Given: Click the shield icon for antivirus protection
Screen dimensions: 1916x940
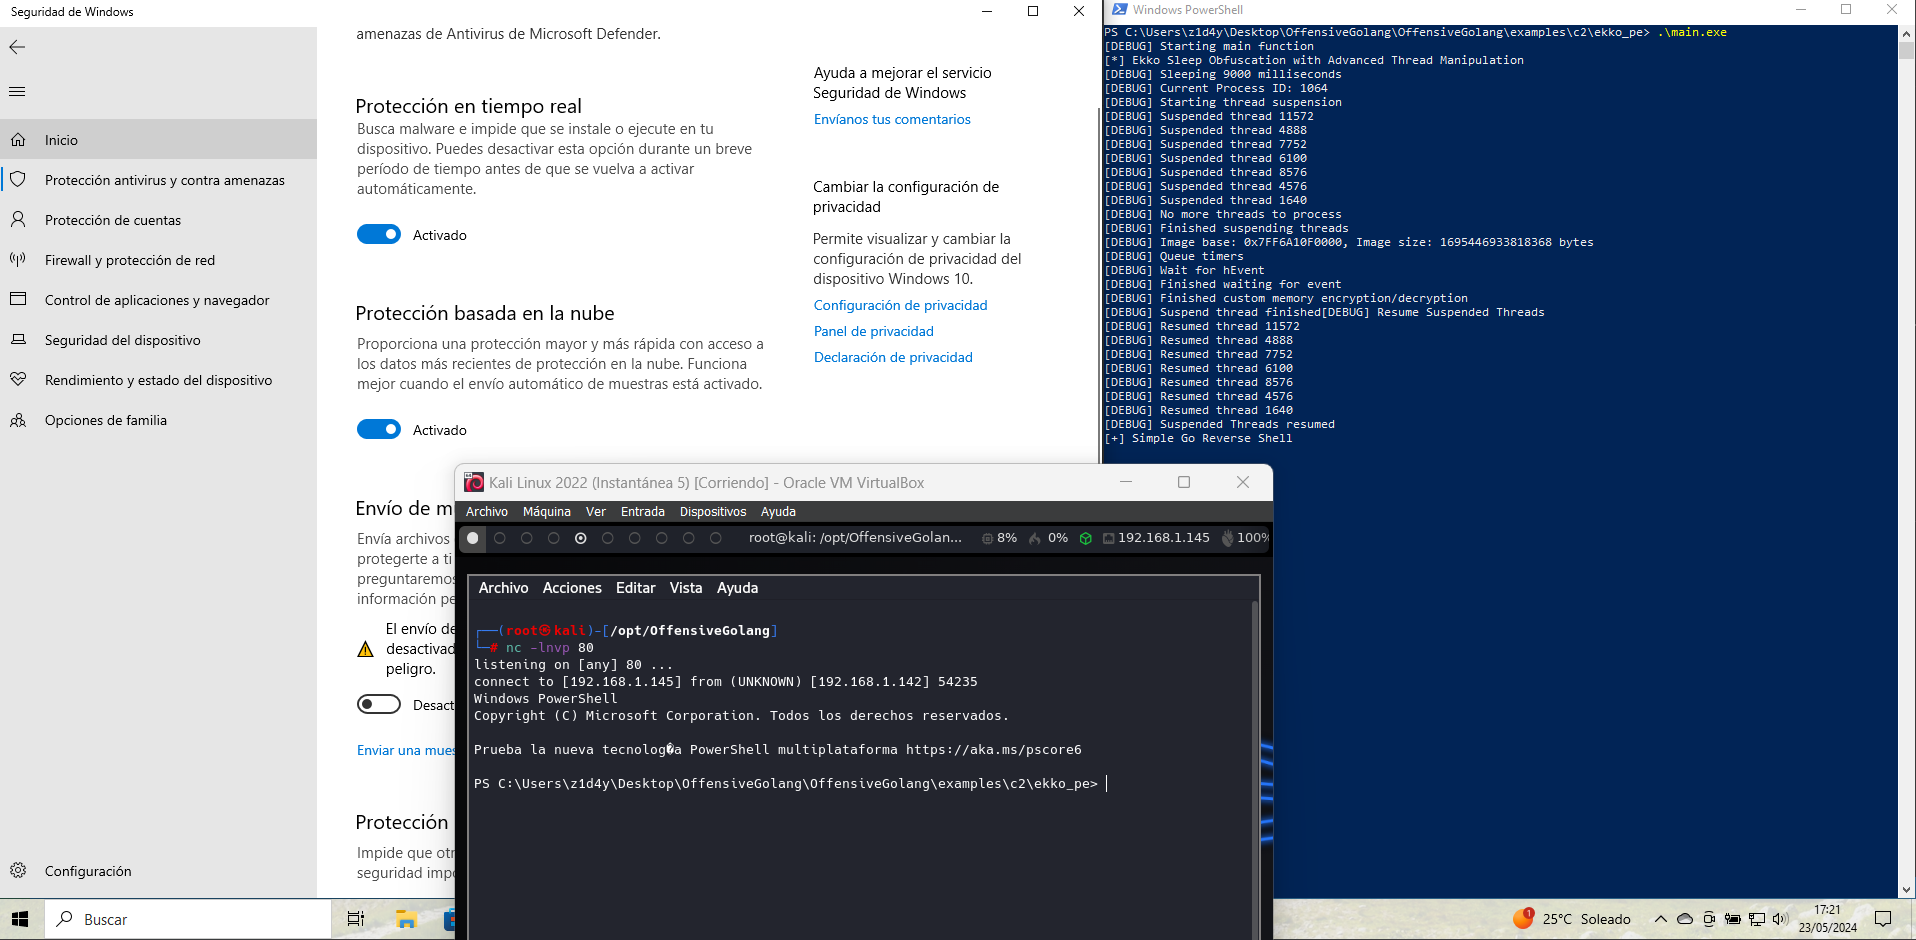Looking at the screenshot, I should pyautogui.click(x=18, y=180).
